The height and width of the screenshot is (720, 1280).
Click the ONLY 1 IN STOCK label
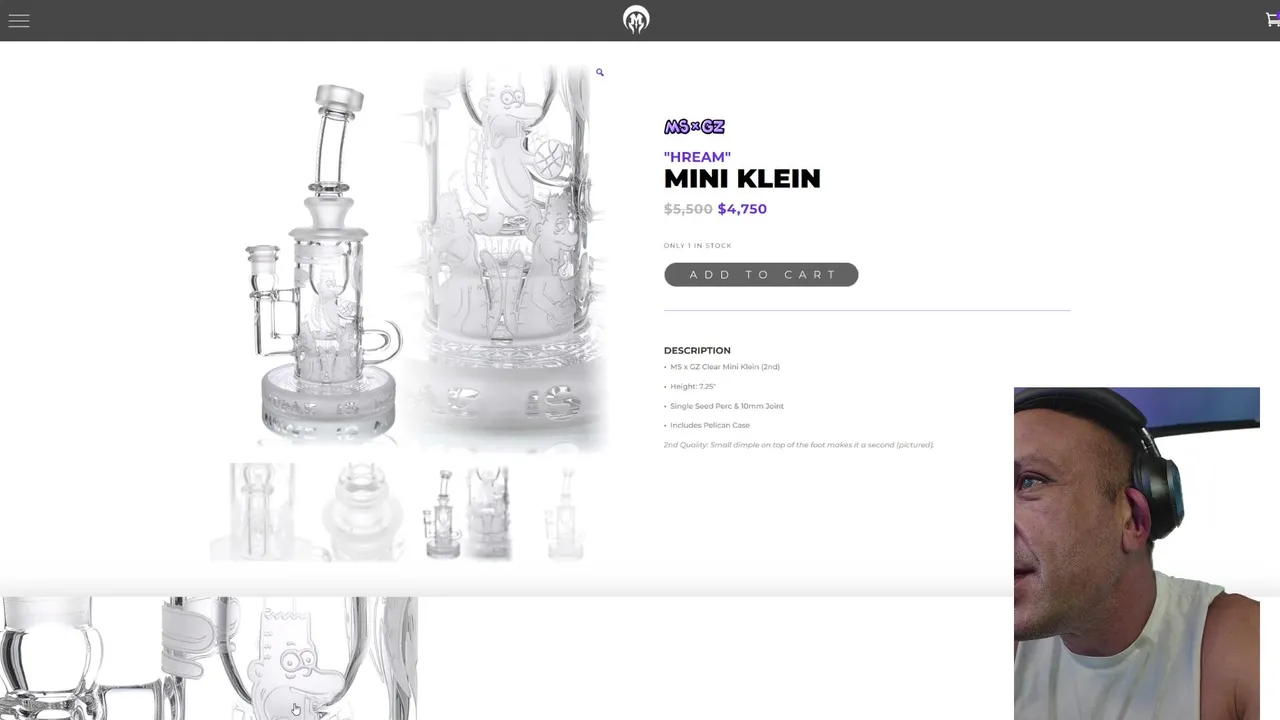click(697, 246)
